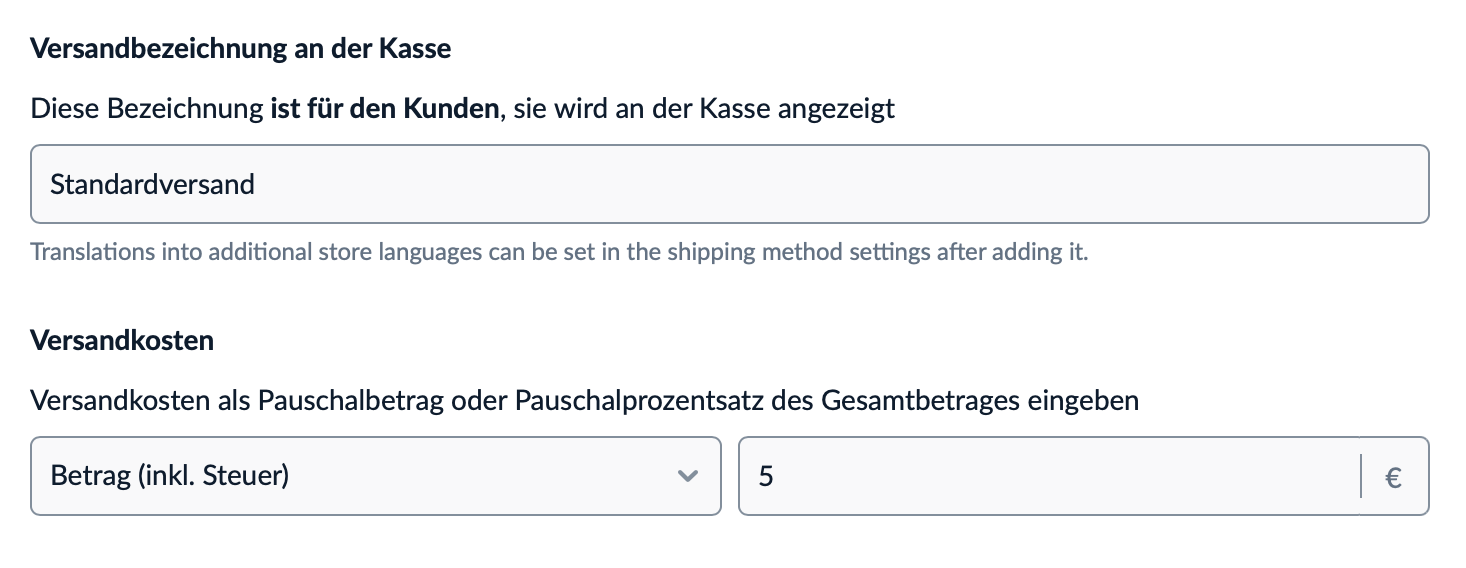
Task: Place cursor after the word Standardversand
Action: click(x=257, y=184)
